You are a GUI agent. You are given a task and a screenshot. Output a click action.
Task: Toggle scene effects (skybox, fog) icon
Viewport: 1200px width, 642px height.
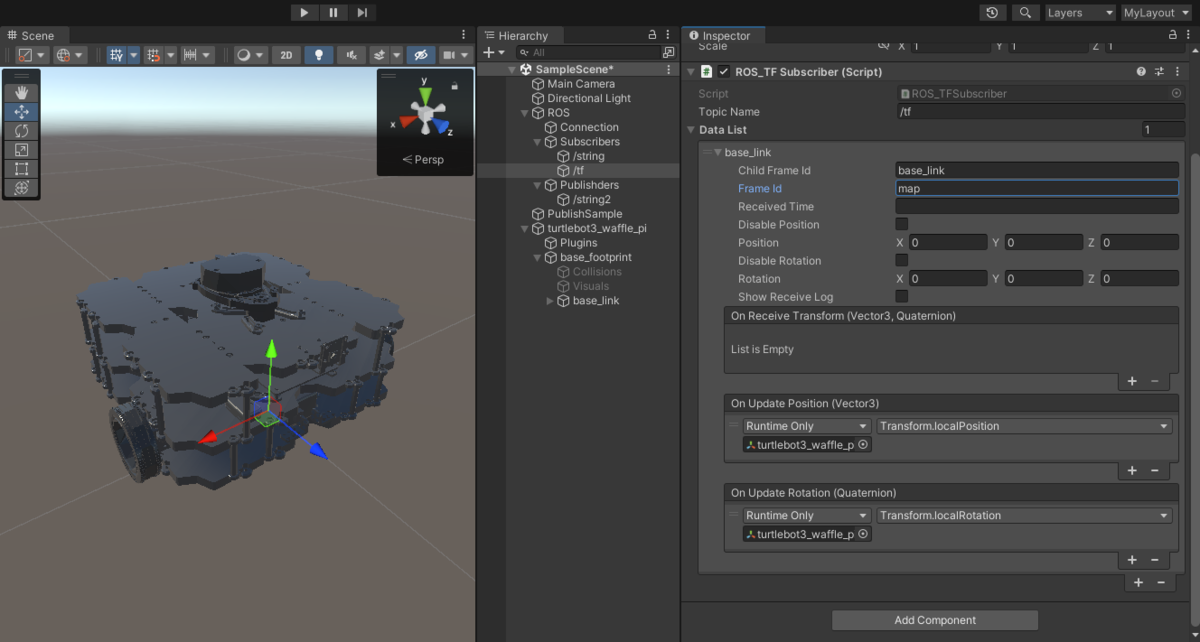(379, 55)
